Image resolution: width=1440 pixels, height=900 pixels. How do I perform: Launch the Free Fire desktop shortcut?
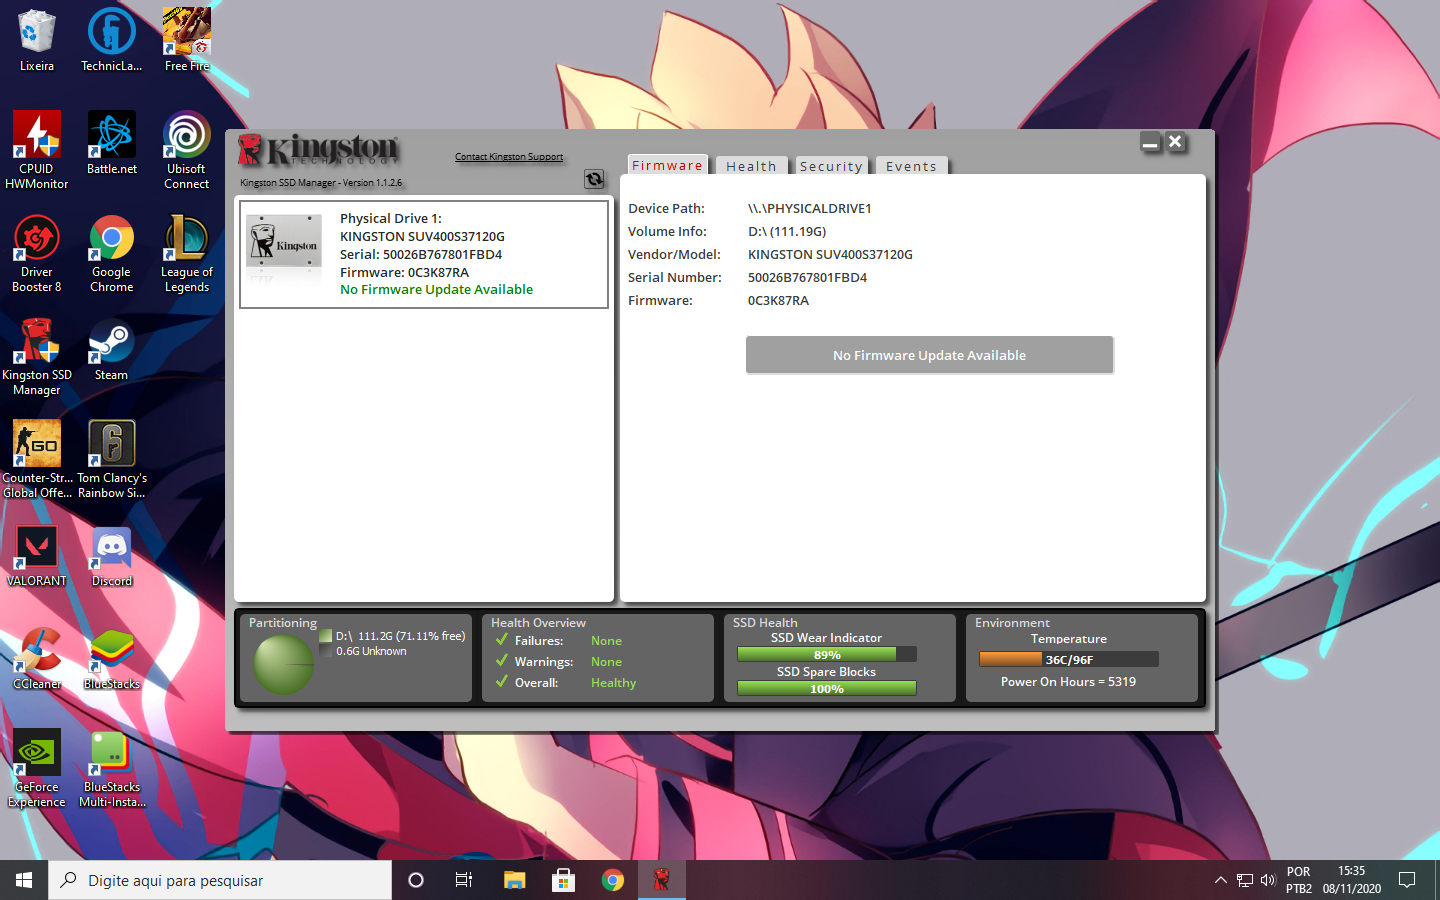(x=187, y=40)
